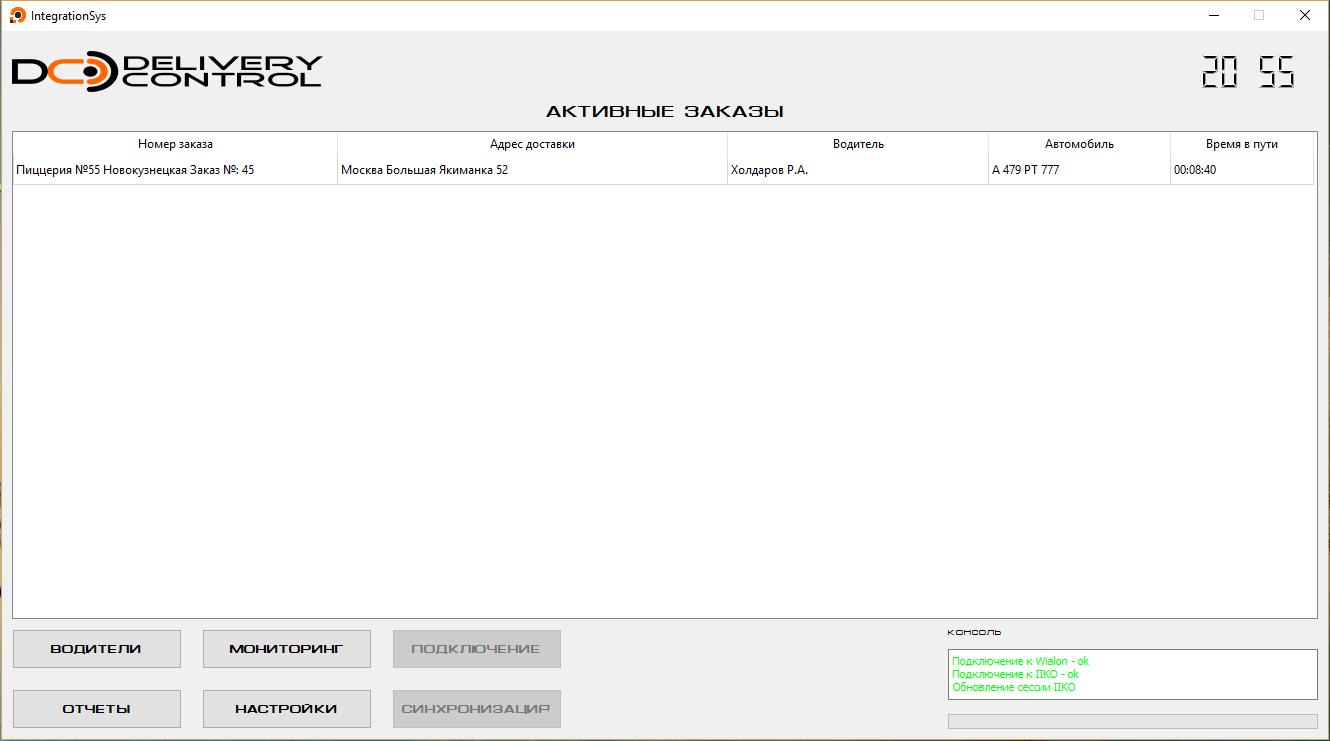Click the Автомобиль column header
This screenshot has height=741, width=1330.
coord(1079,144)
